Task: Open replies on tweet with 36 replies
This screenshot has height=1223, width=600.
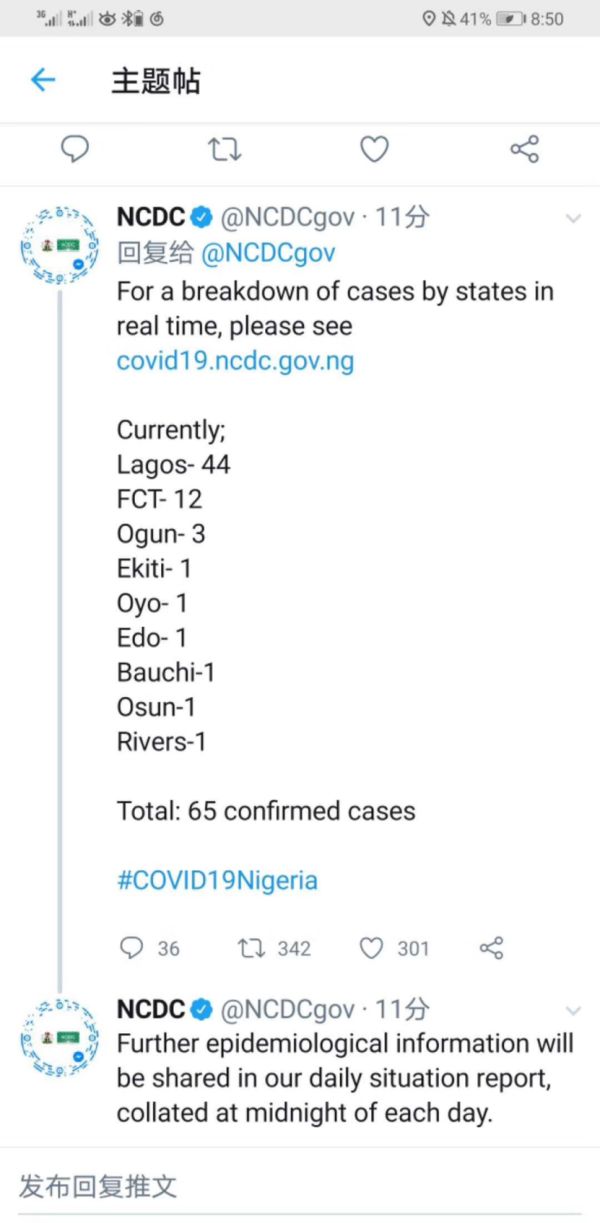Action: coord(132,948)
